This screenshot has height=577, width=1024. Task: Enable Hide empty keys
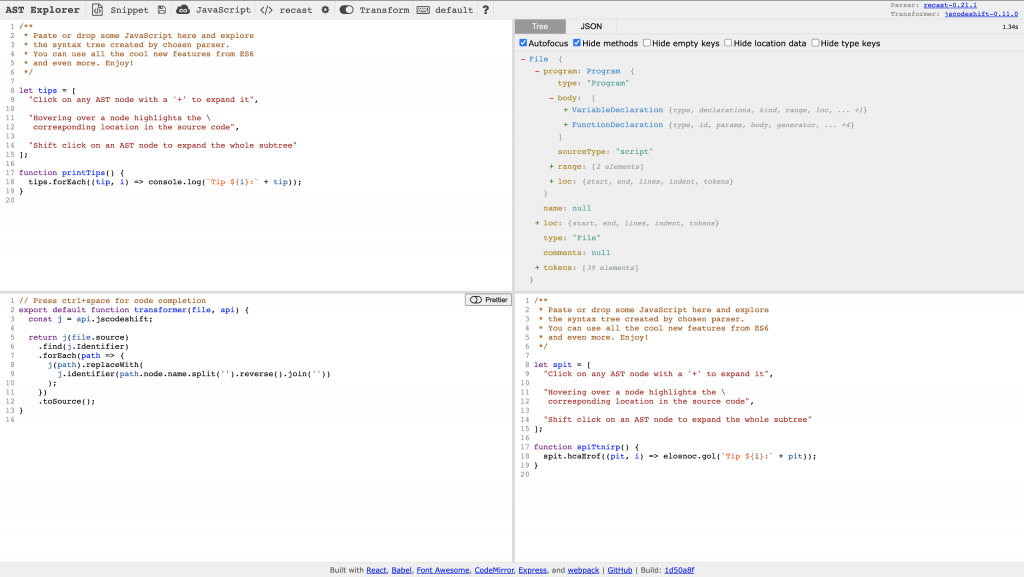point(646,41)
